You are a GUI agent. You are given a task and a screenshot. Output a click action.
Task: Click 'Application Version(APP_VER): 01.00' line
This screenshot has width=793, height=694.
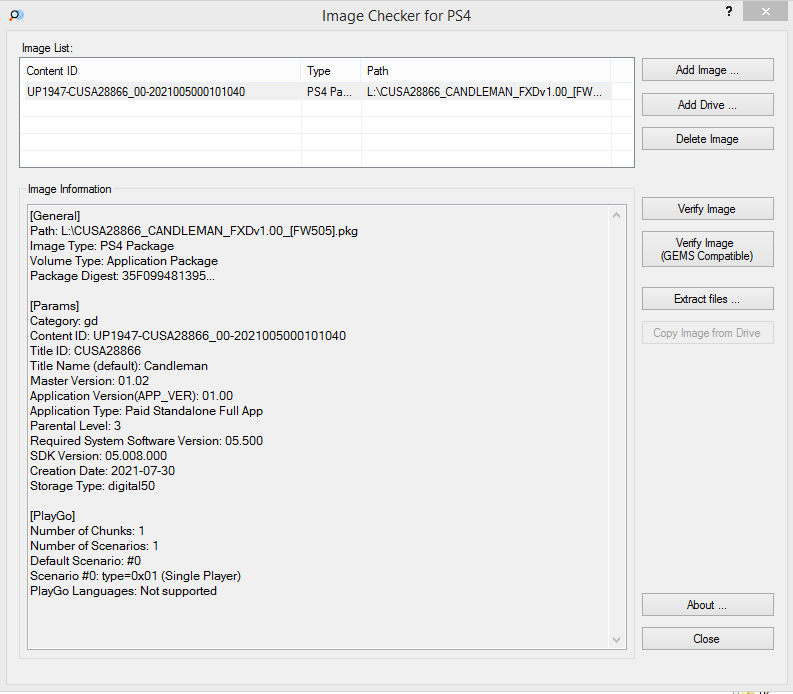click(131, 396)
